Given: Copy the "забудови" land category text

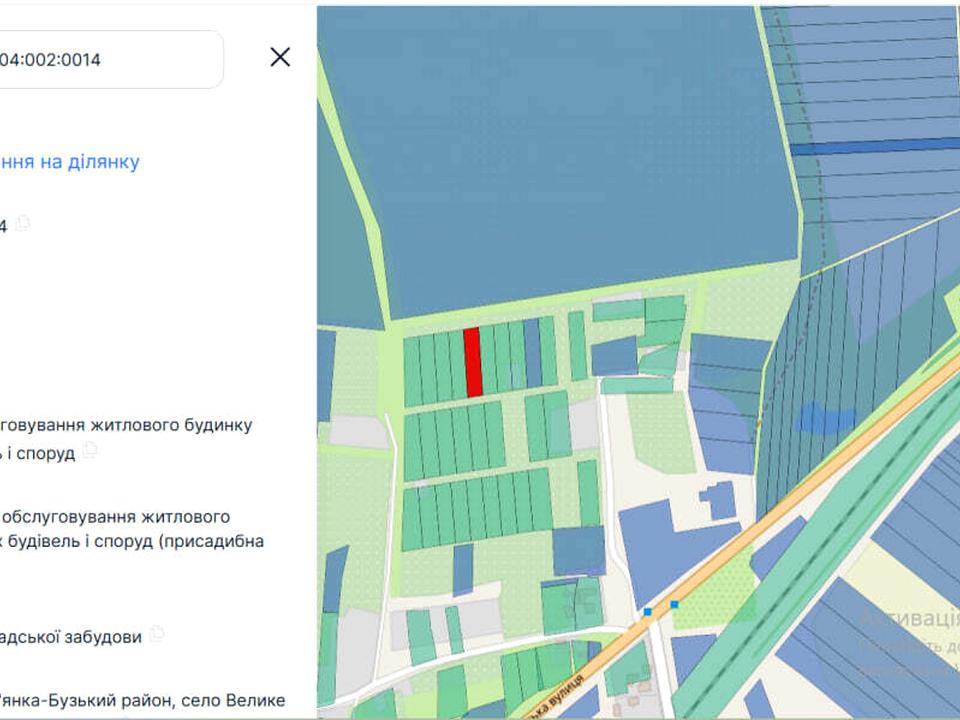Looking at the screenshot, I should point(157,634).
